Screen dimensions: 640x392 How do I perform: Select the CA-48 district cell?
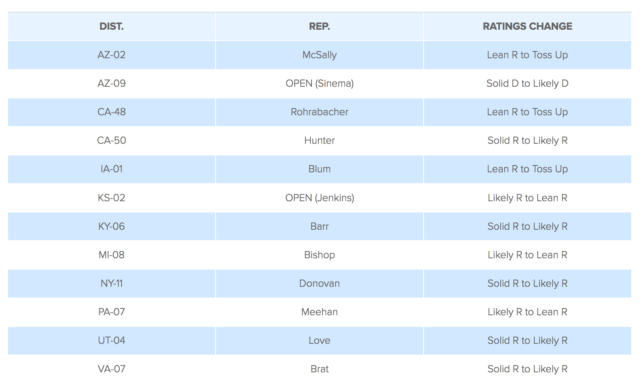pyautogui.click(x=111, y=112)
